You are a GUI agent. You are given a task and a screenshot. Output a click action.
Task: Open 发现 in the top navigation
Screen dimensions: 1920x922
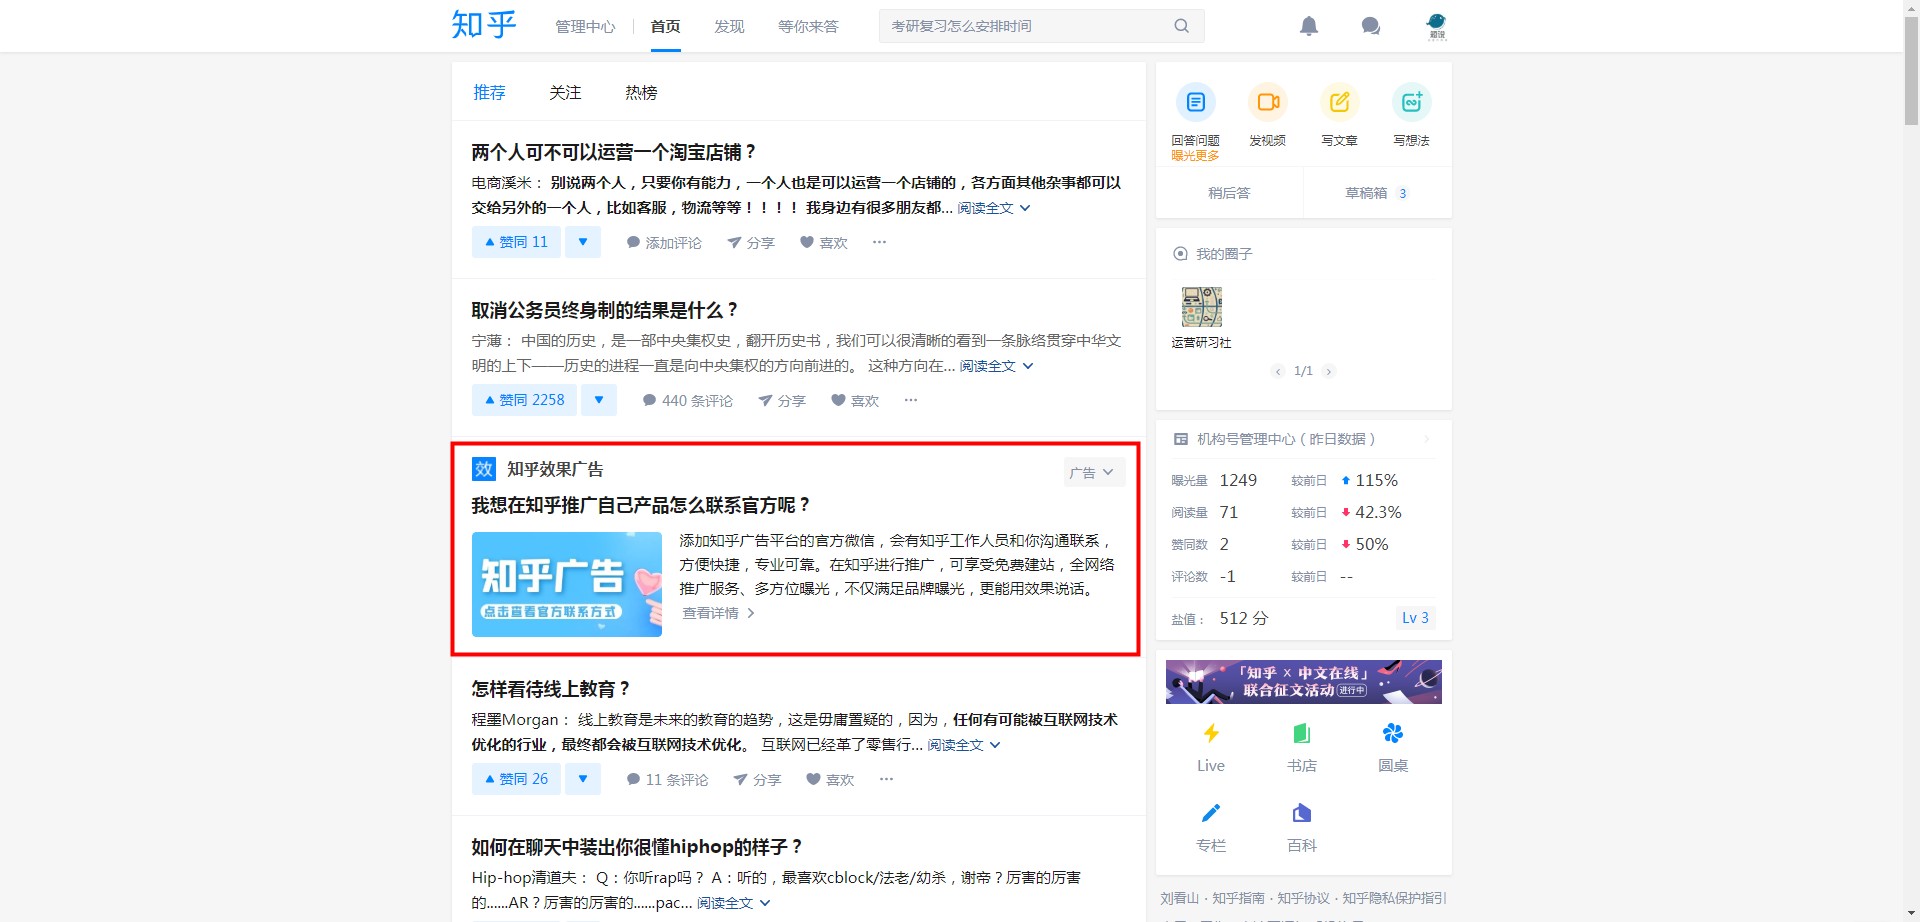pos(729,26)
